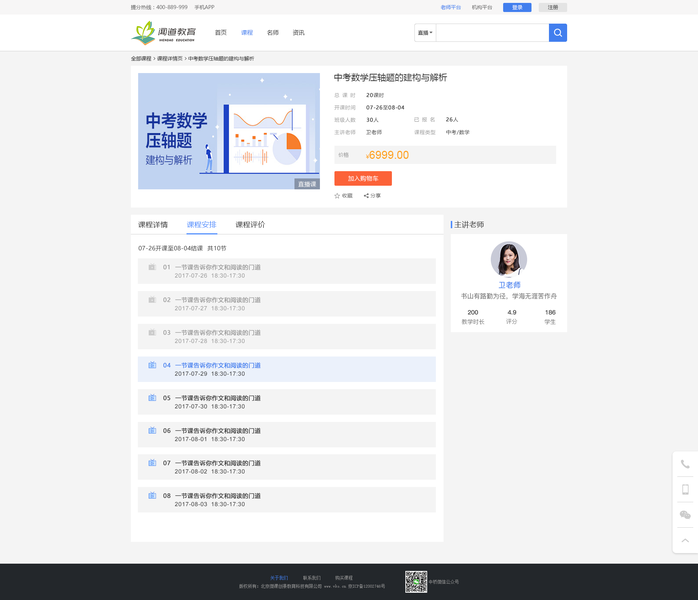Viewport: 698px width, 600px height.
Task: Click the blue search magnifier button
Action: click(557, 32)
